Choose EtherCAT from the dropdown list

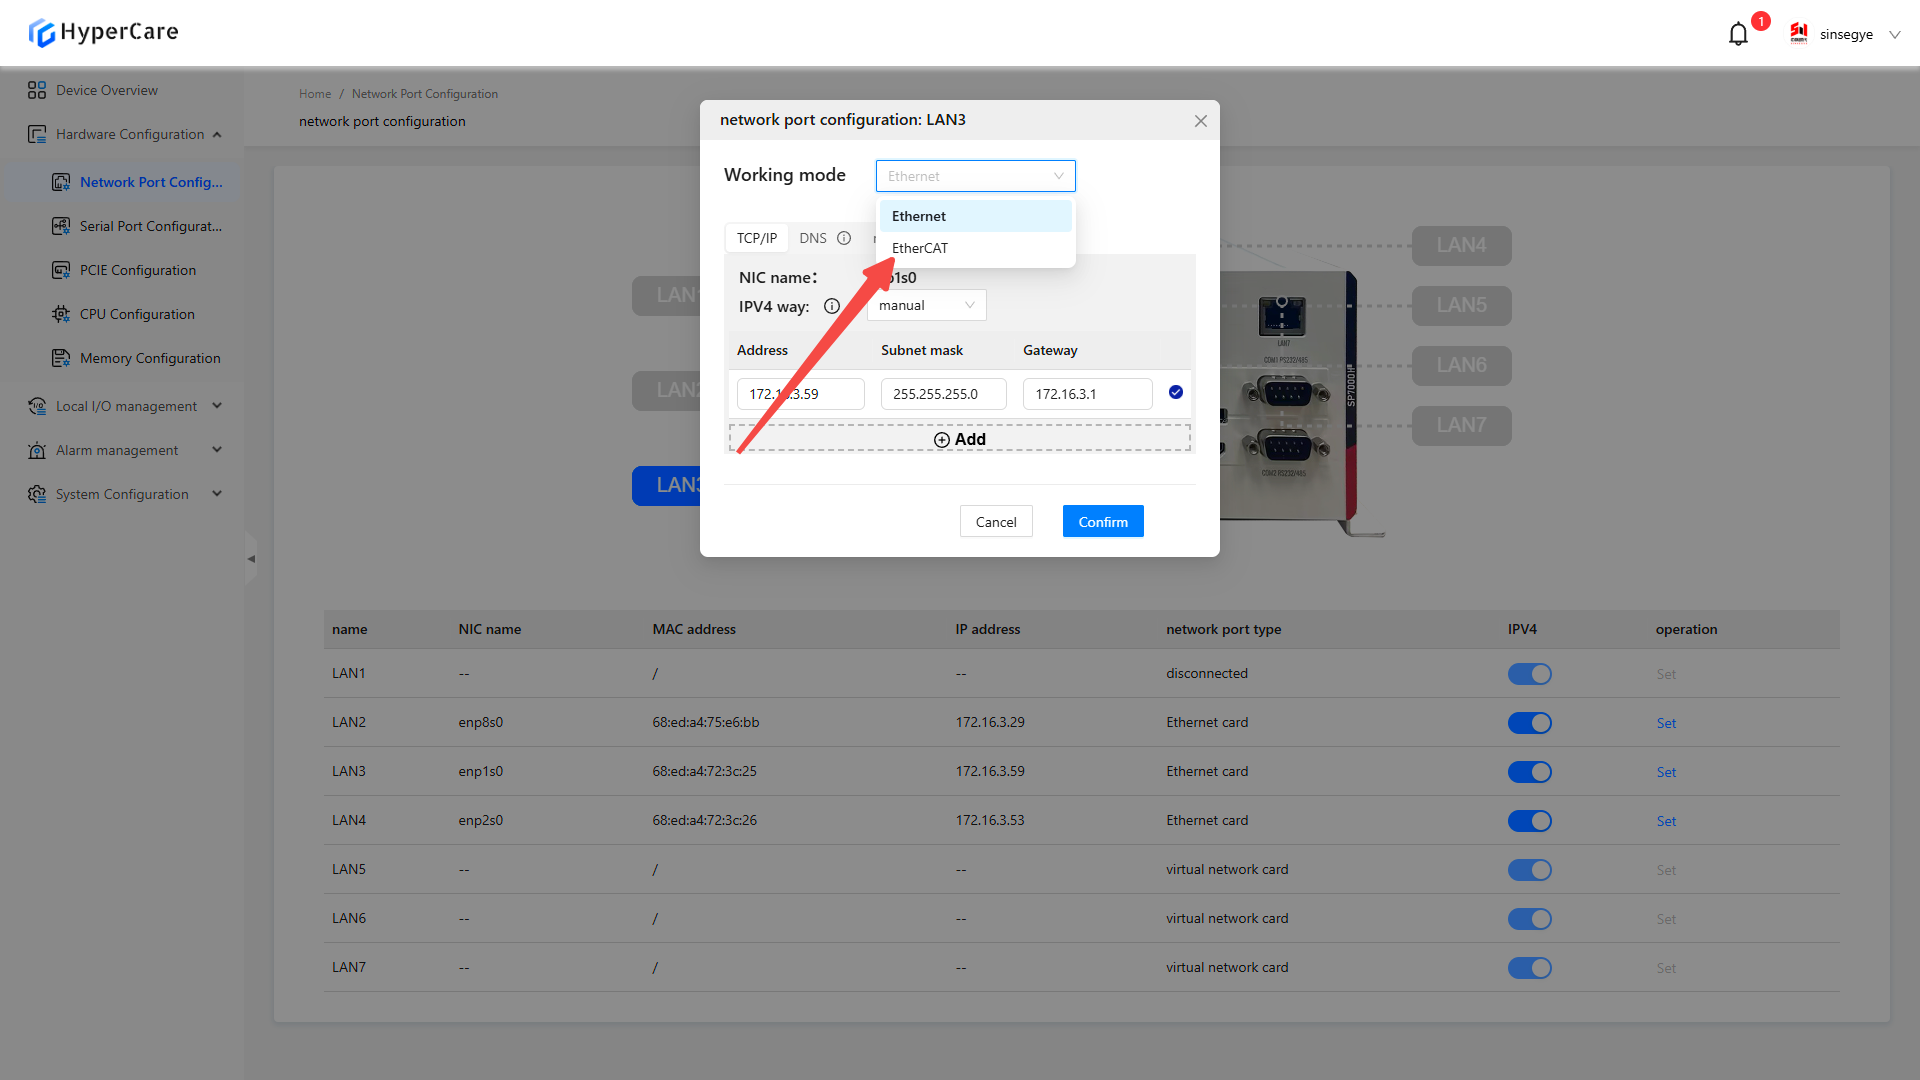[x=920, y=248]
